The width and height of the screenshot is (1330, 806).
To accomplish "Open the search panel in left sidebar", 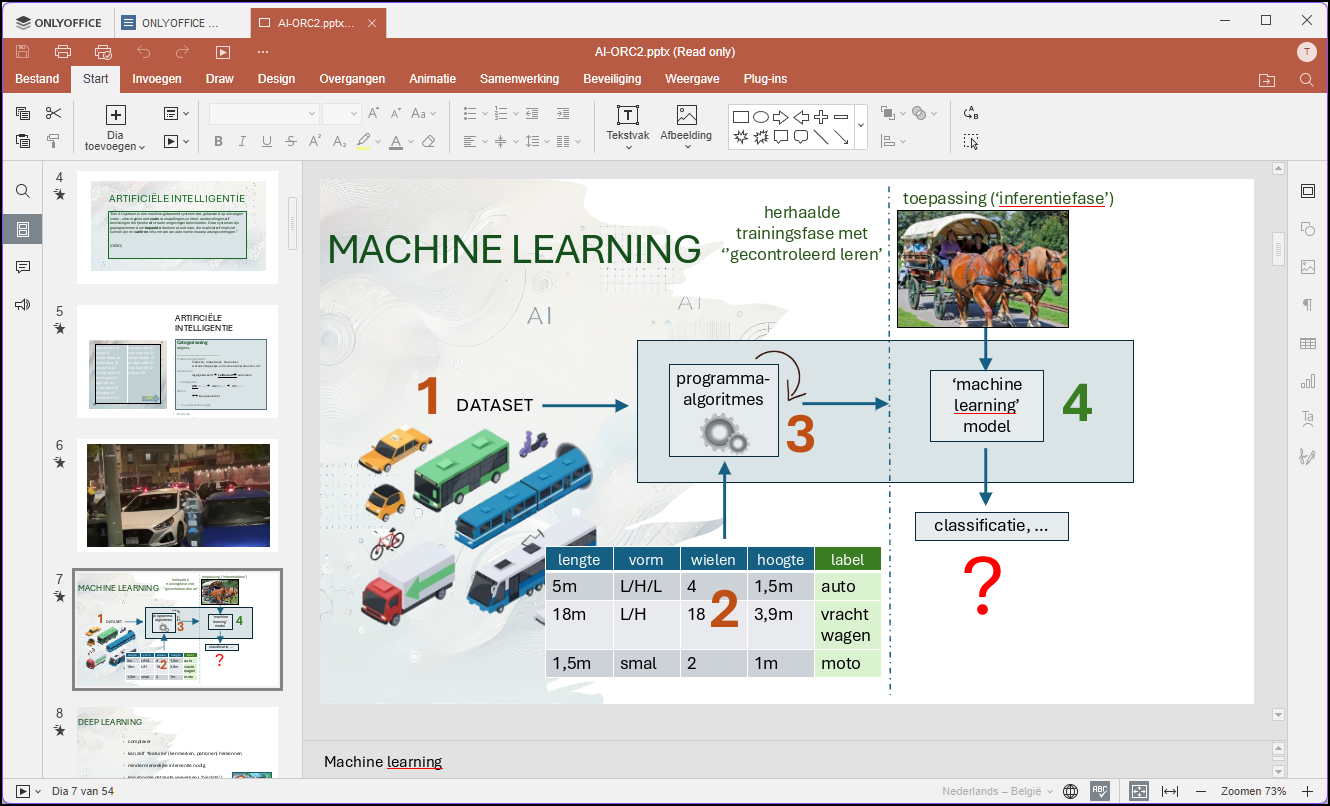I will pos(23,191).
